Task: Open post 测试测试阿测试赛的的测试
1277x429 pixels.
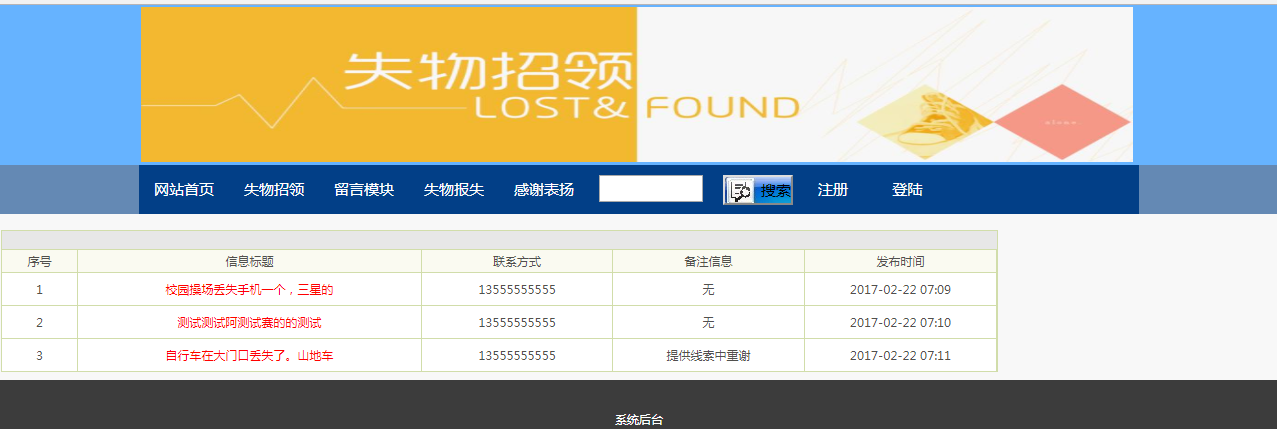Action: (x=249, y=323)
